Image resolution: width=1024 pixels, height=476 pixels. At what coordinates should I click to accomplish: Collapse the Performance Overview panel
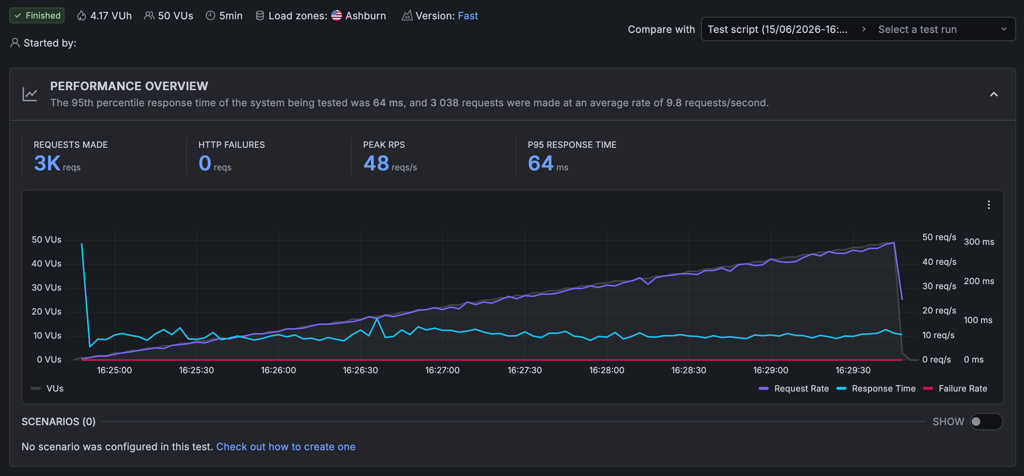(994, 94)
